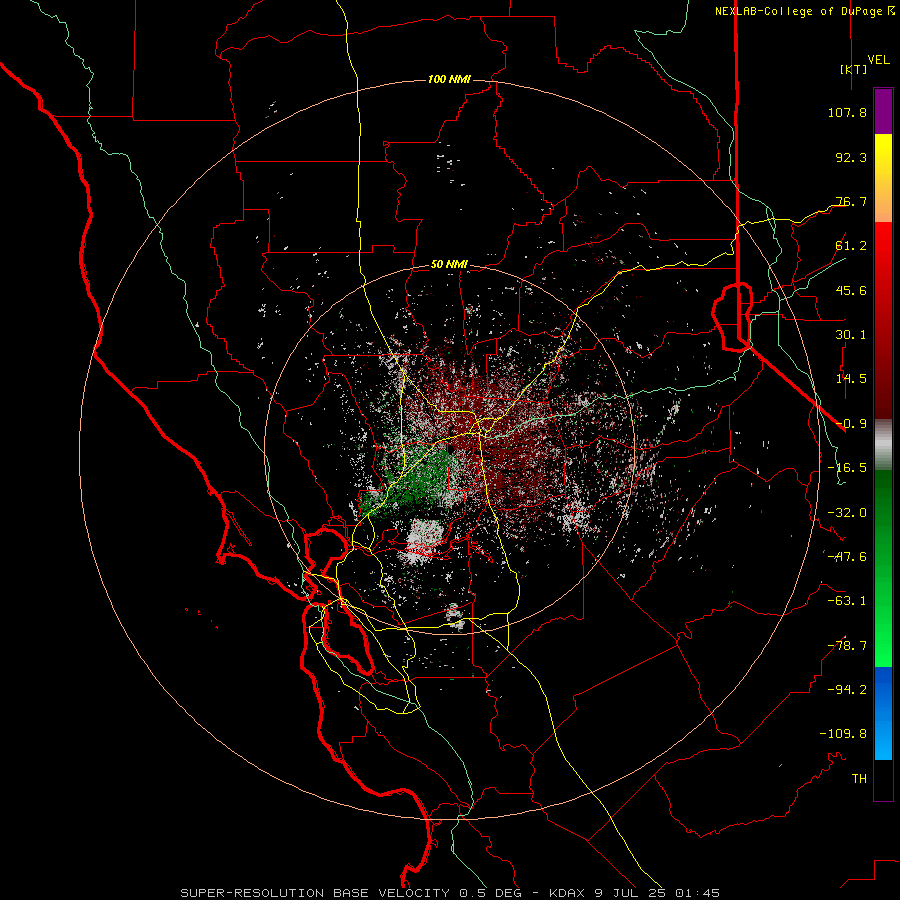Click the purple segment of velocity color bar

coord(883,111)
